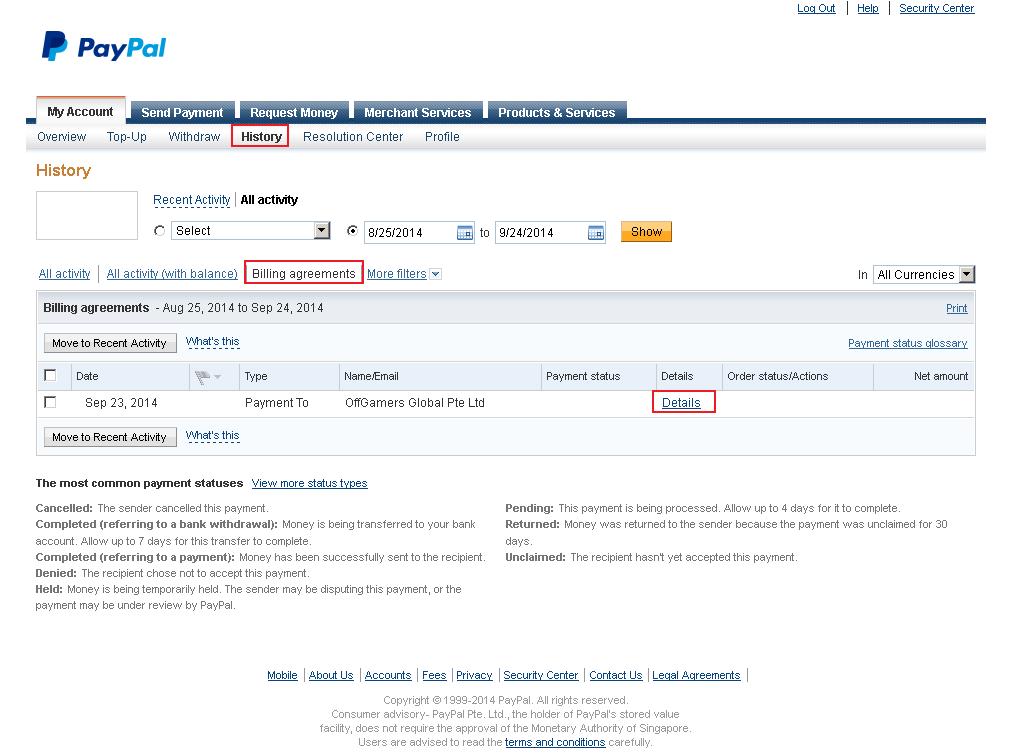This screenshot has height=755, width=1023.
Task: Select the preset period radio button
Action: 159,231
